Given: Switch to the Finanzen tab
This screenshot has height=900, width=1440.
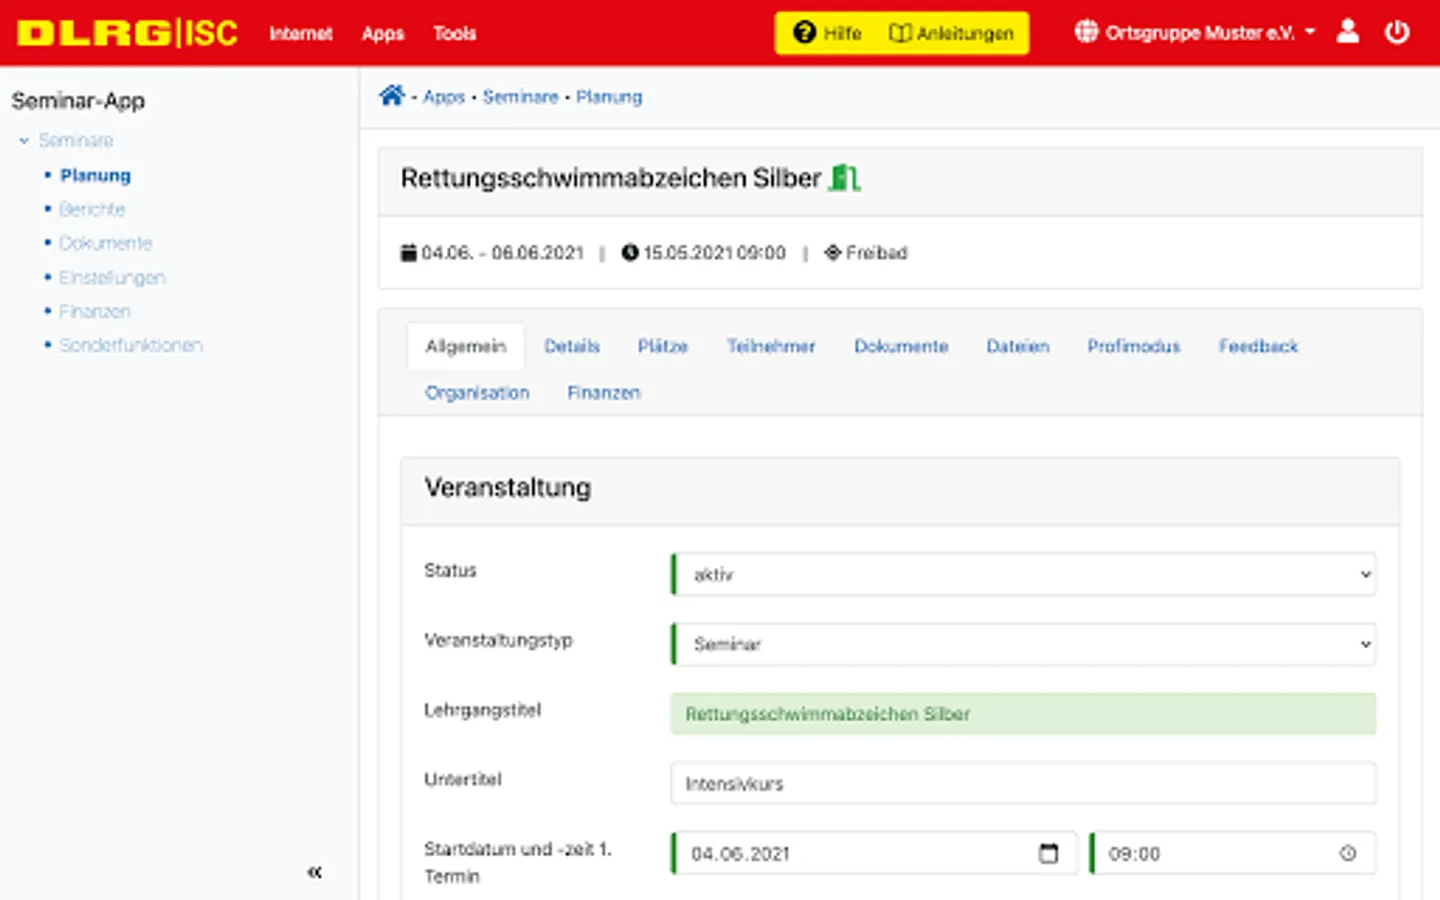Looking at the screenshot, I should (604, 393).
